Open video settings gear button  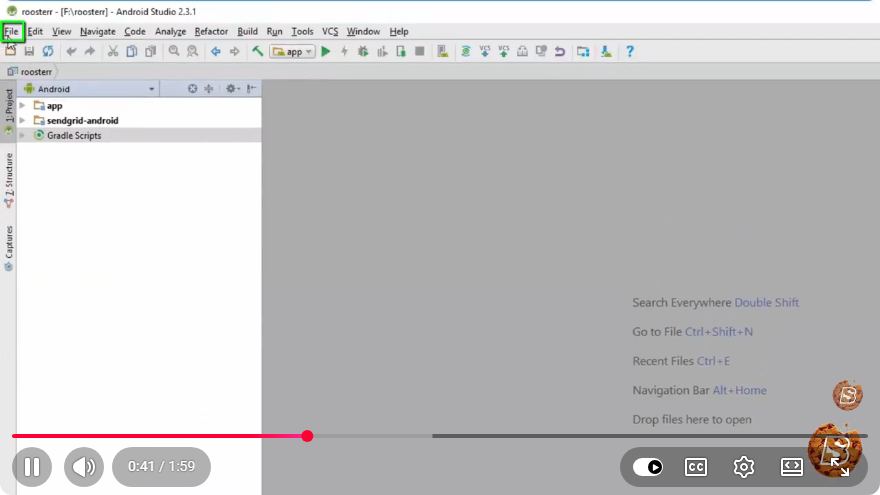click(x=744, y=467)
